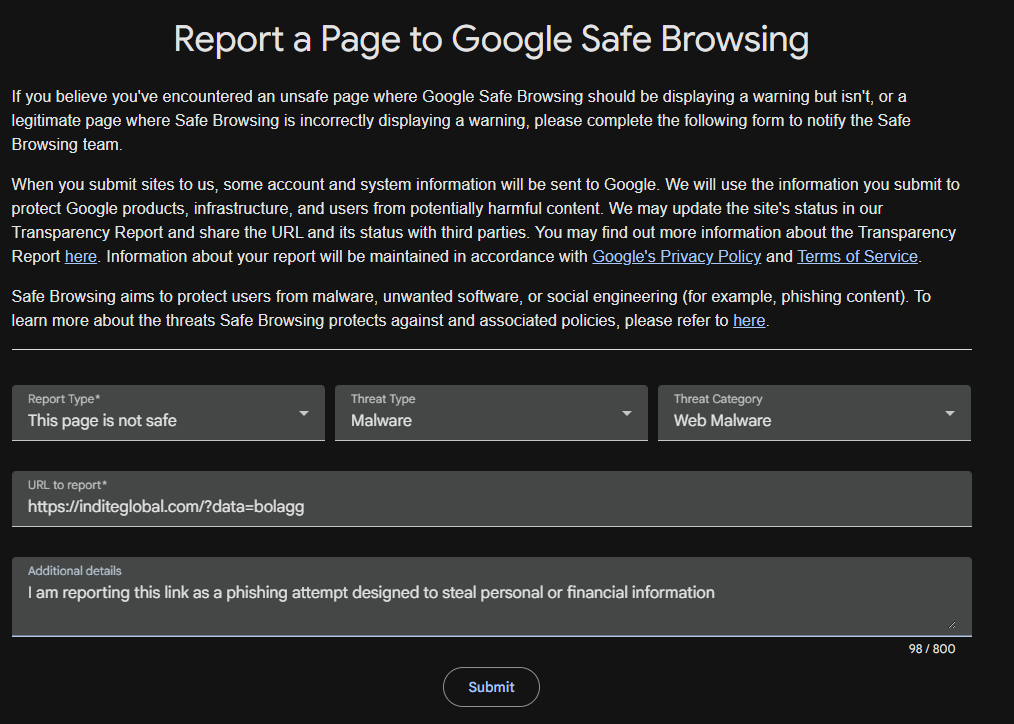Click the 98 / 800 character counter
1014x724 pixels.
(x=931, y=648)
